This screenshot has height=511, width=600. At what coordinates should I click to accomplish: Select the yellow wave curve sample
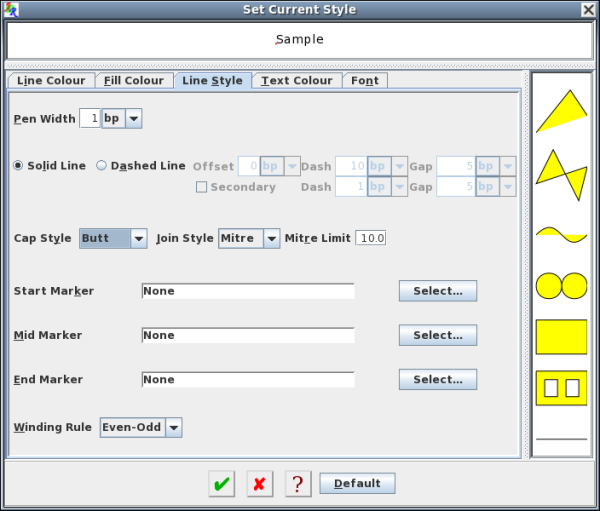point(561,235)
